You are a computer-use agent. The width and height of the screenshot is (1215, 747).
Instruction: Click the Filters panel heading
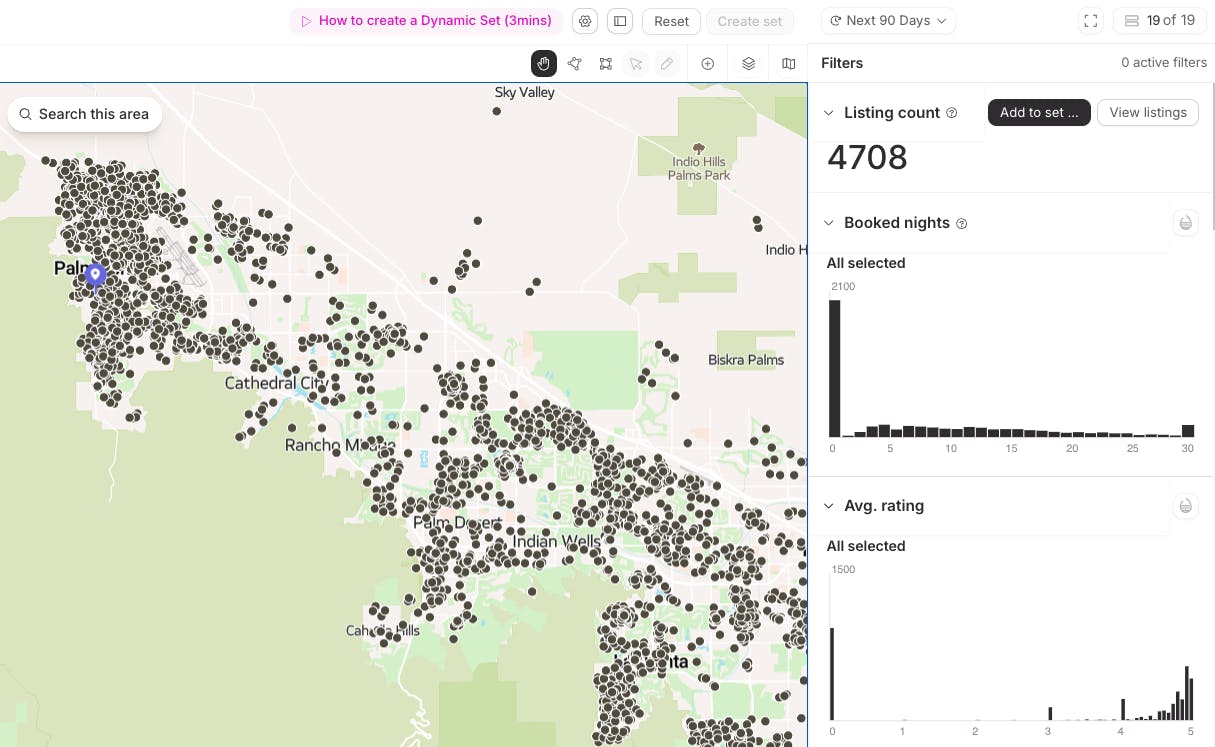coord(842,63)
